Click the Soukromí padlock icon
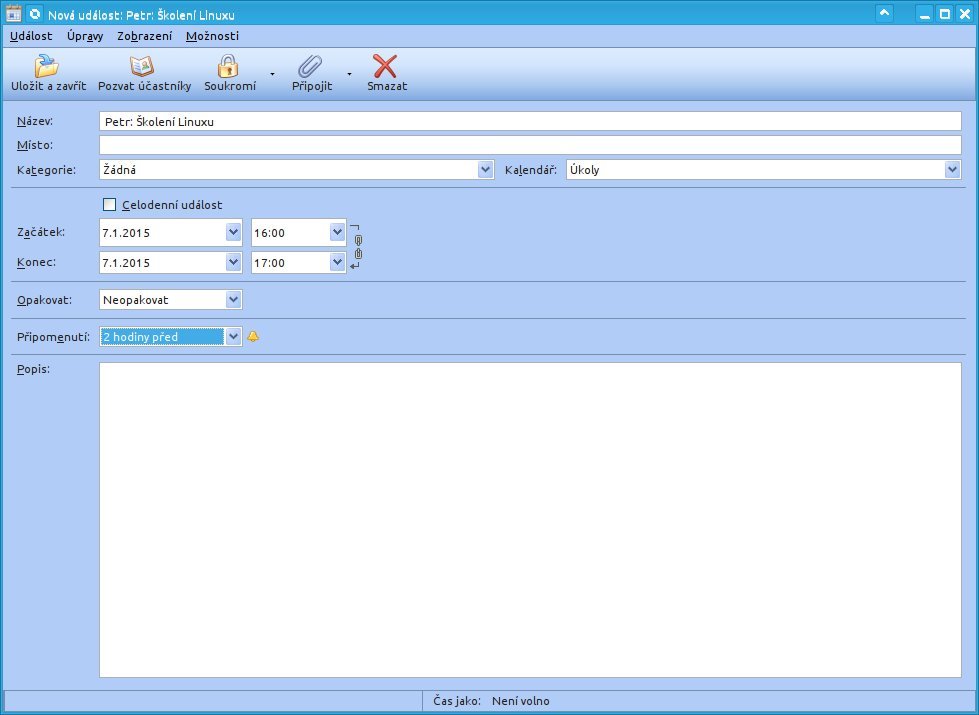 228,66
